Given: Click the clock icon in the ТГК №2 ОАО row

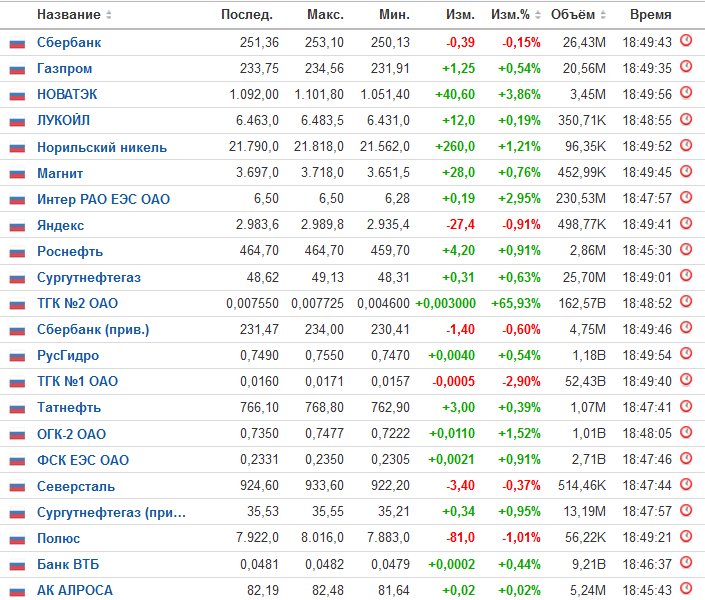Looking at the screenshot, I should [x=686, y=301].
